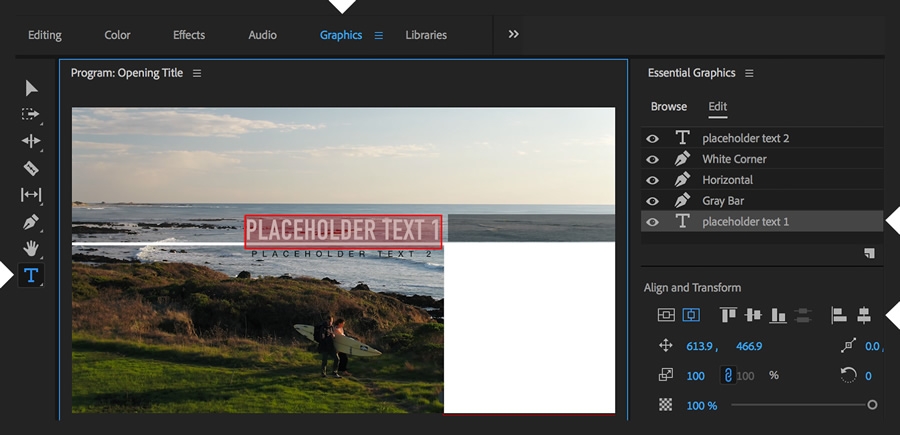This screenshot has height=435, width=900.
Task: Click PLACEHOLDER TEXT 2 in the monitor
Action: 342,254
